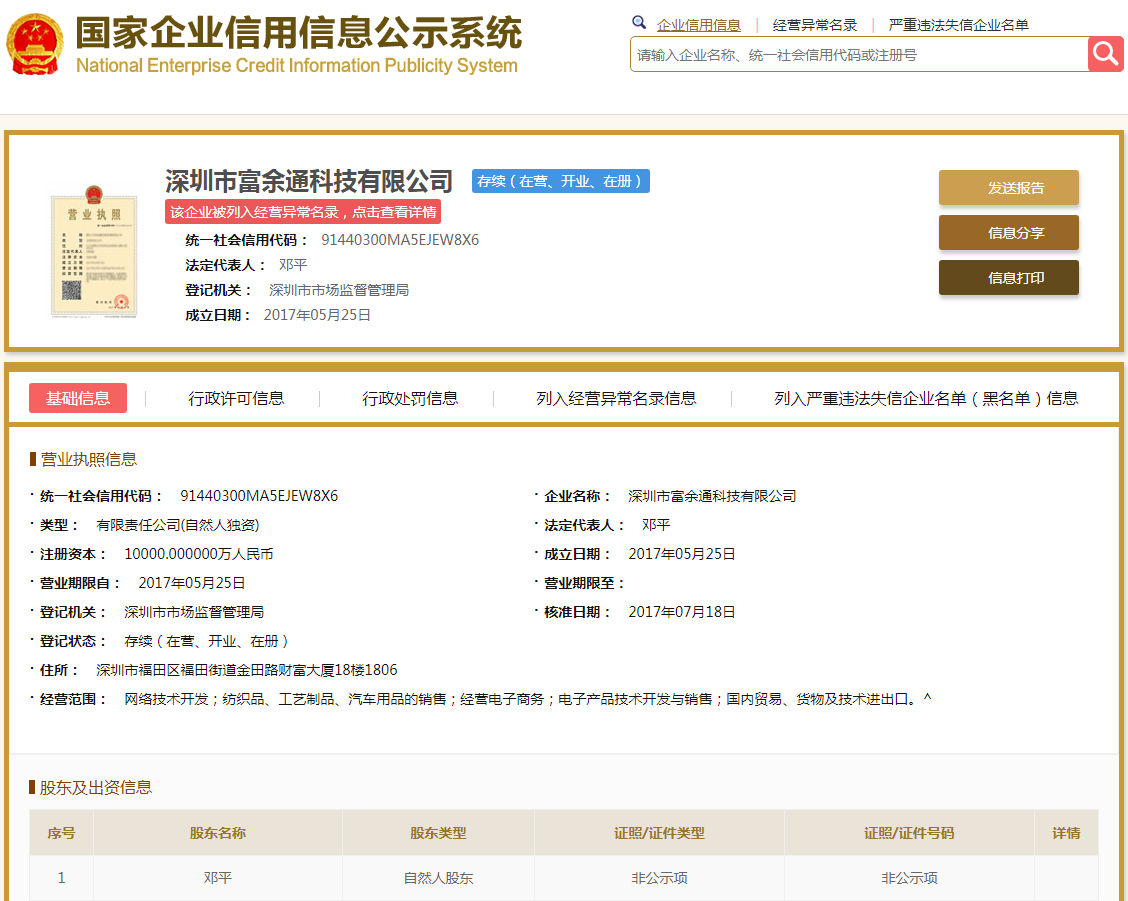This screenshot has height=901, width=1128.
Task: Click the 信息打印 button
Action: pyautogui.click(x=1008, y=278)
